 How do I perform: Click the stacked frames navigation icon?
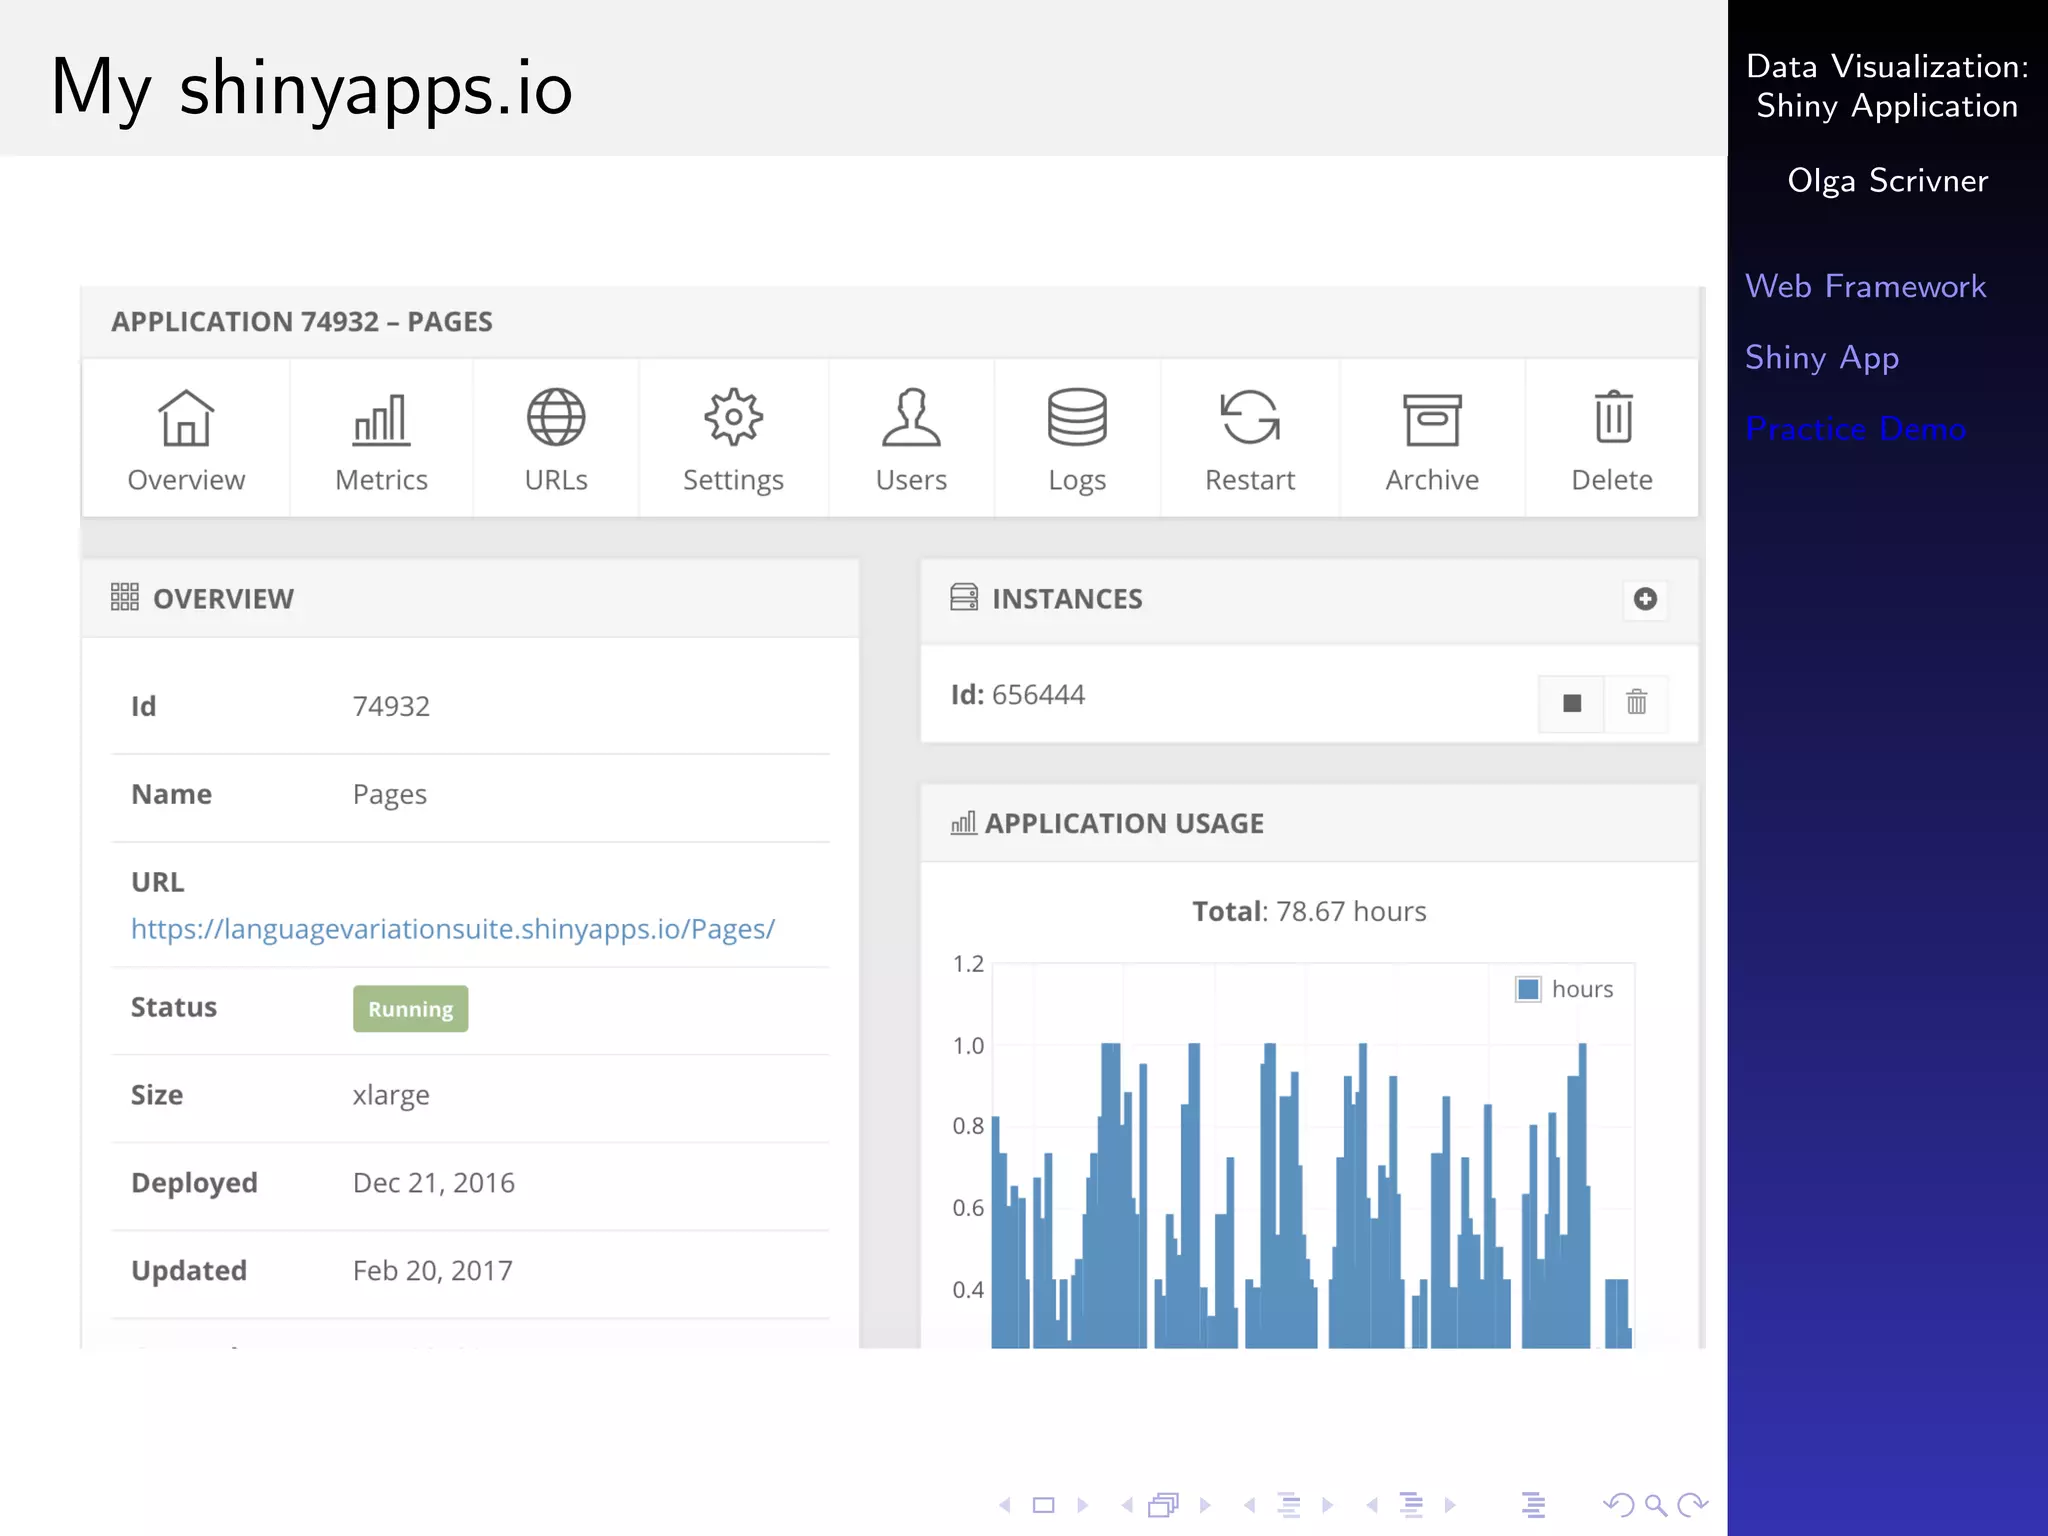pyautogui.click(x=1164, y=1505)
